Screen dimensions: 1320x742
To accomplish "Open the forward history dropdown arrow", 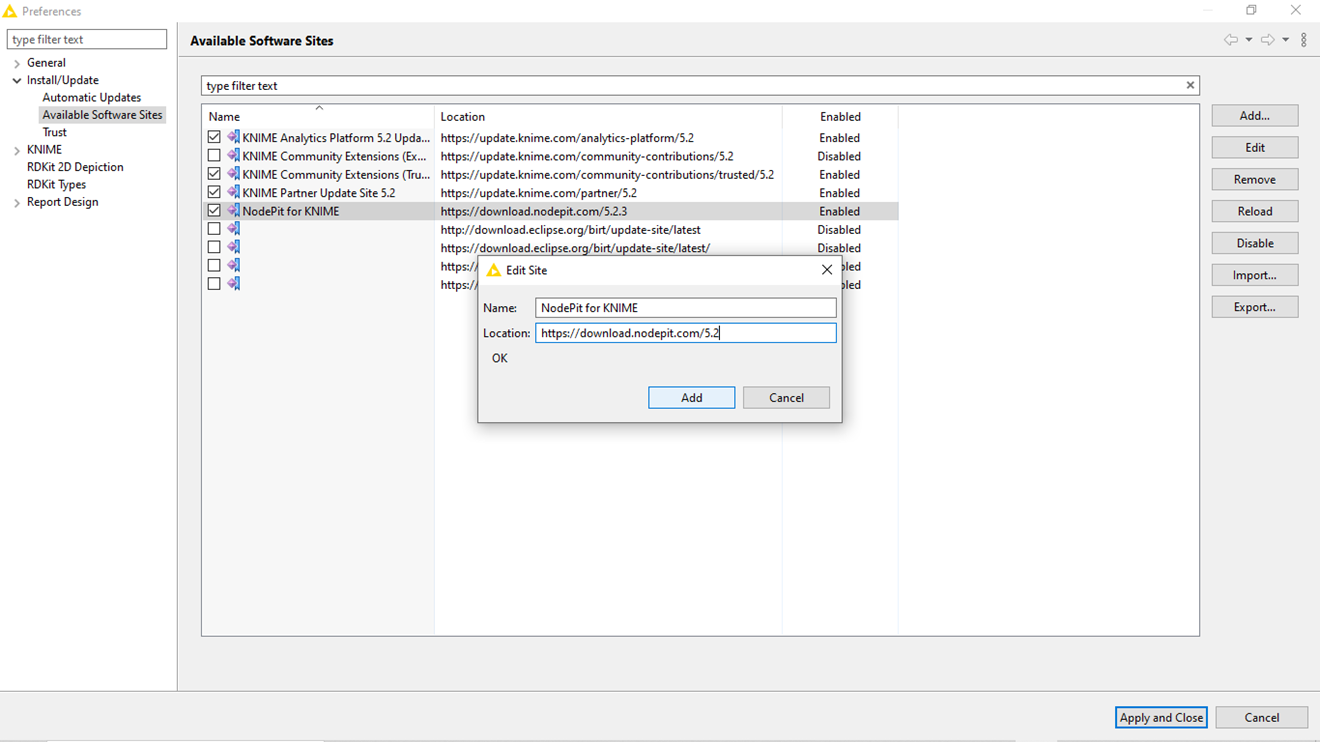I will (x=1286, y=40).
